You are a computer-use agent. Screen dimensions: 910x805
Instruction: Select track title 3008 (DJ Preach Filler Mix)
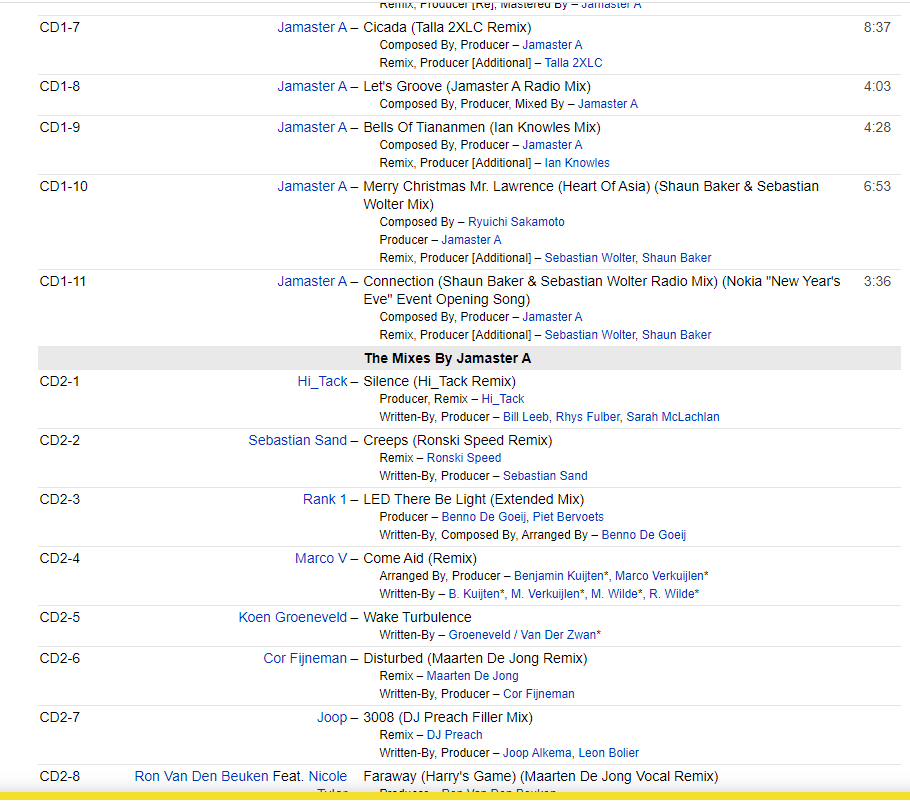448,718
